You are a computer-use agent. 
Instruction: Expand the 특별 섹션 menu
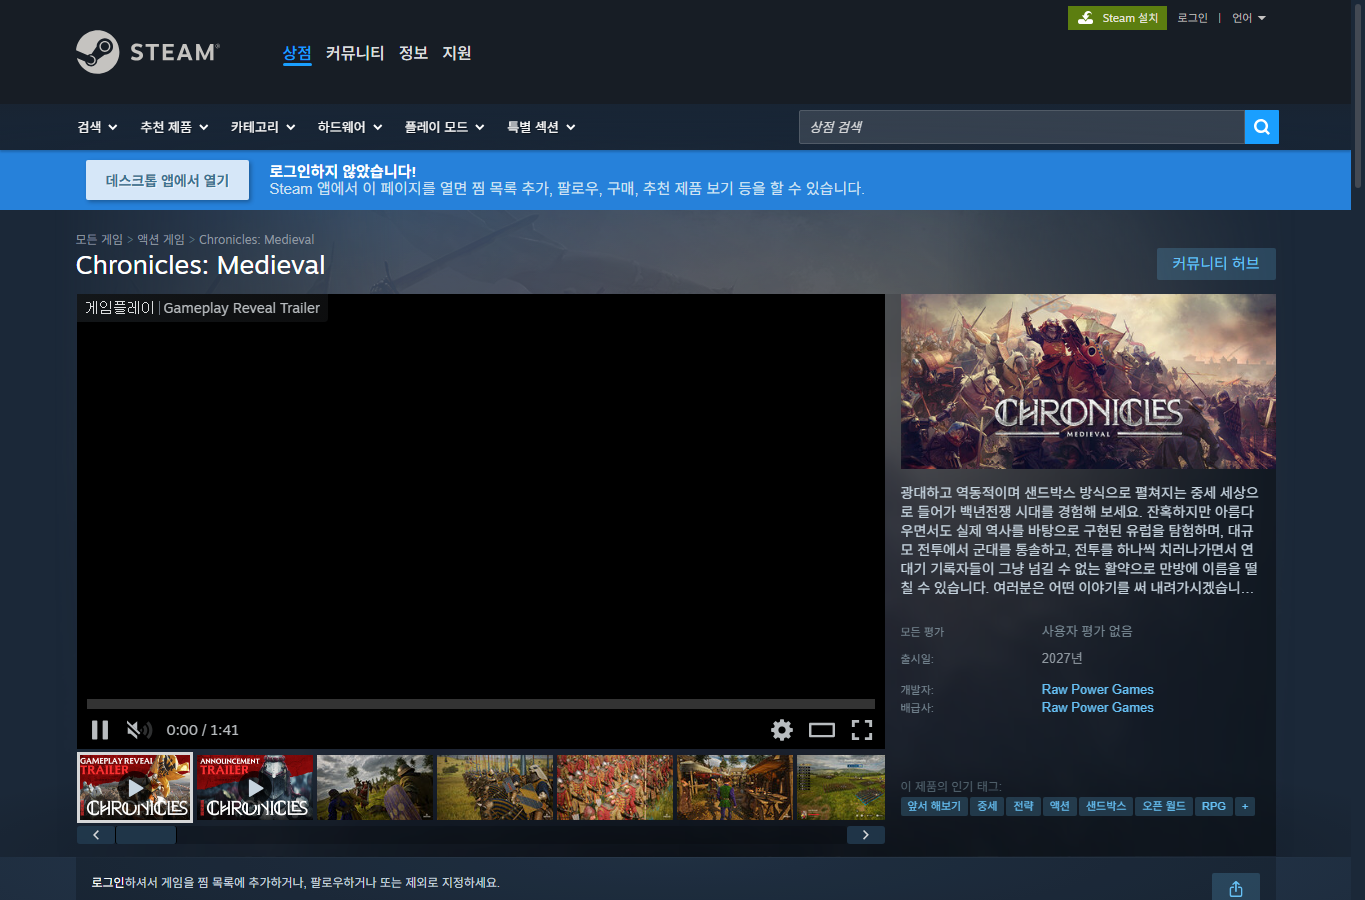542,127
